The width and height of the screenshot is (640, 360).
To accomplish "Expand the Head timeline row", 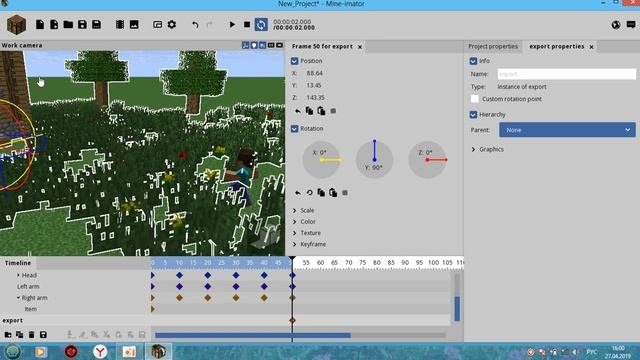I will pos(18,275).
